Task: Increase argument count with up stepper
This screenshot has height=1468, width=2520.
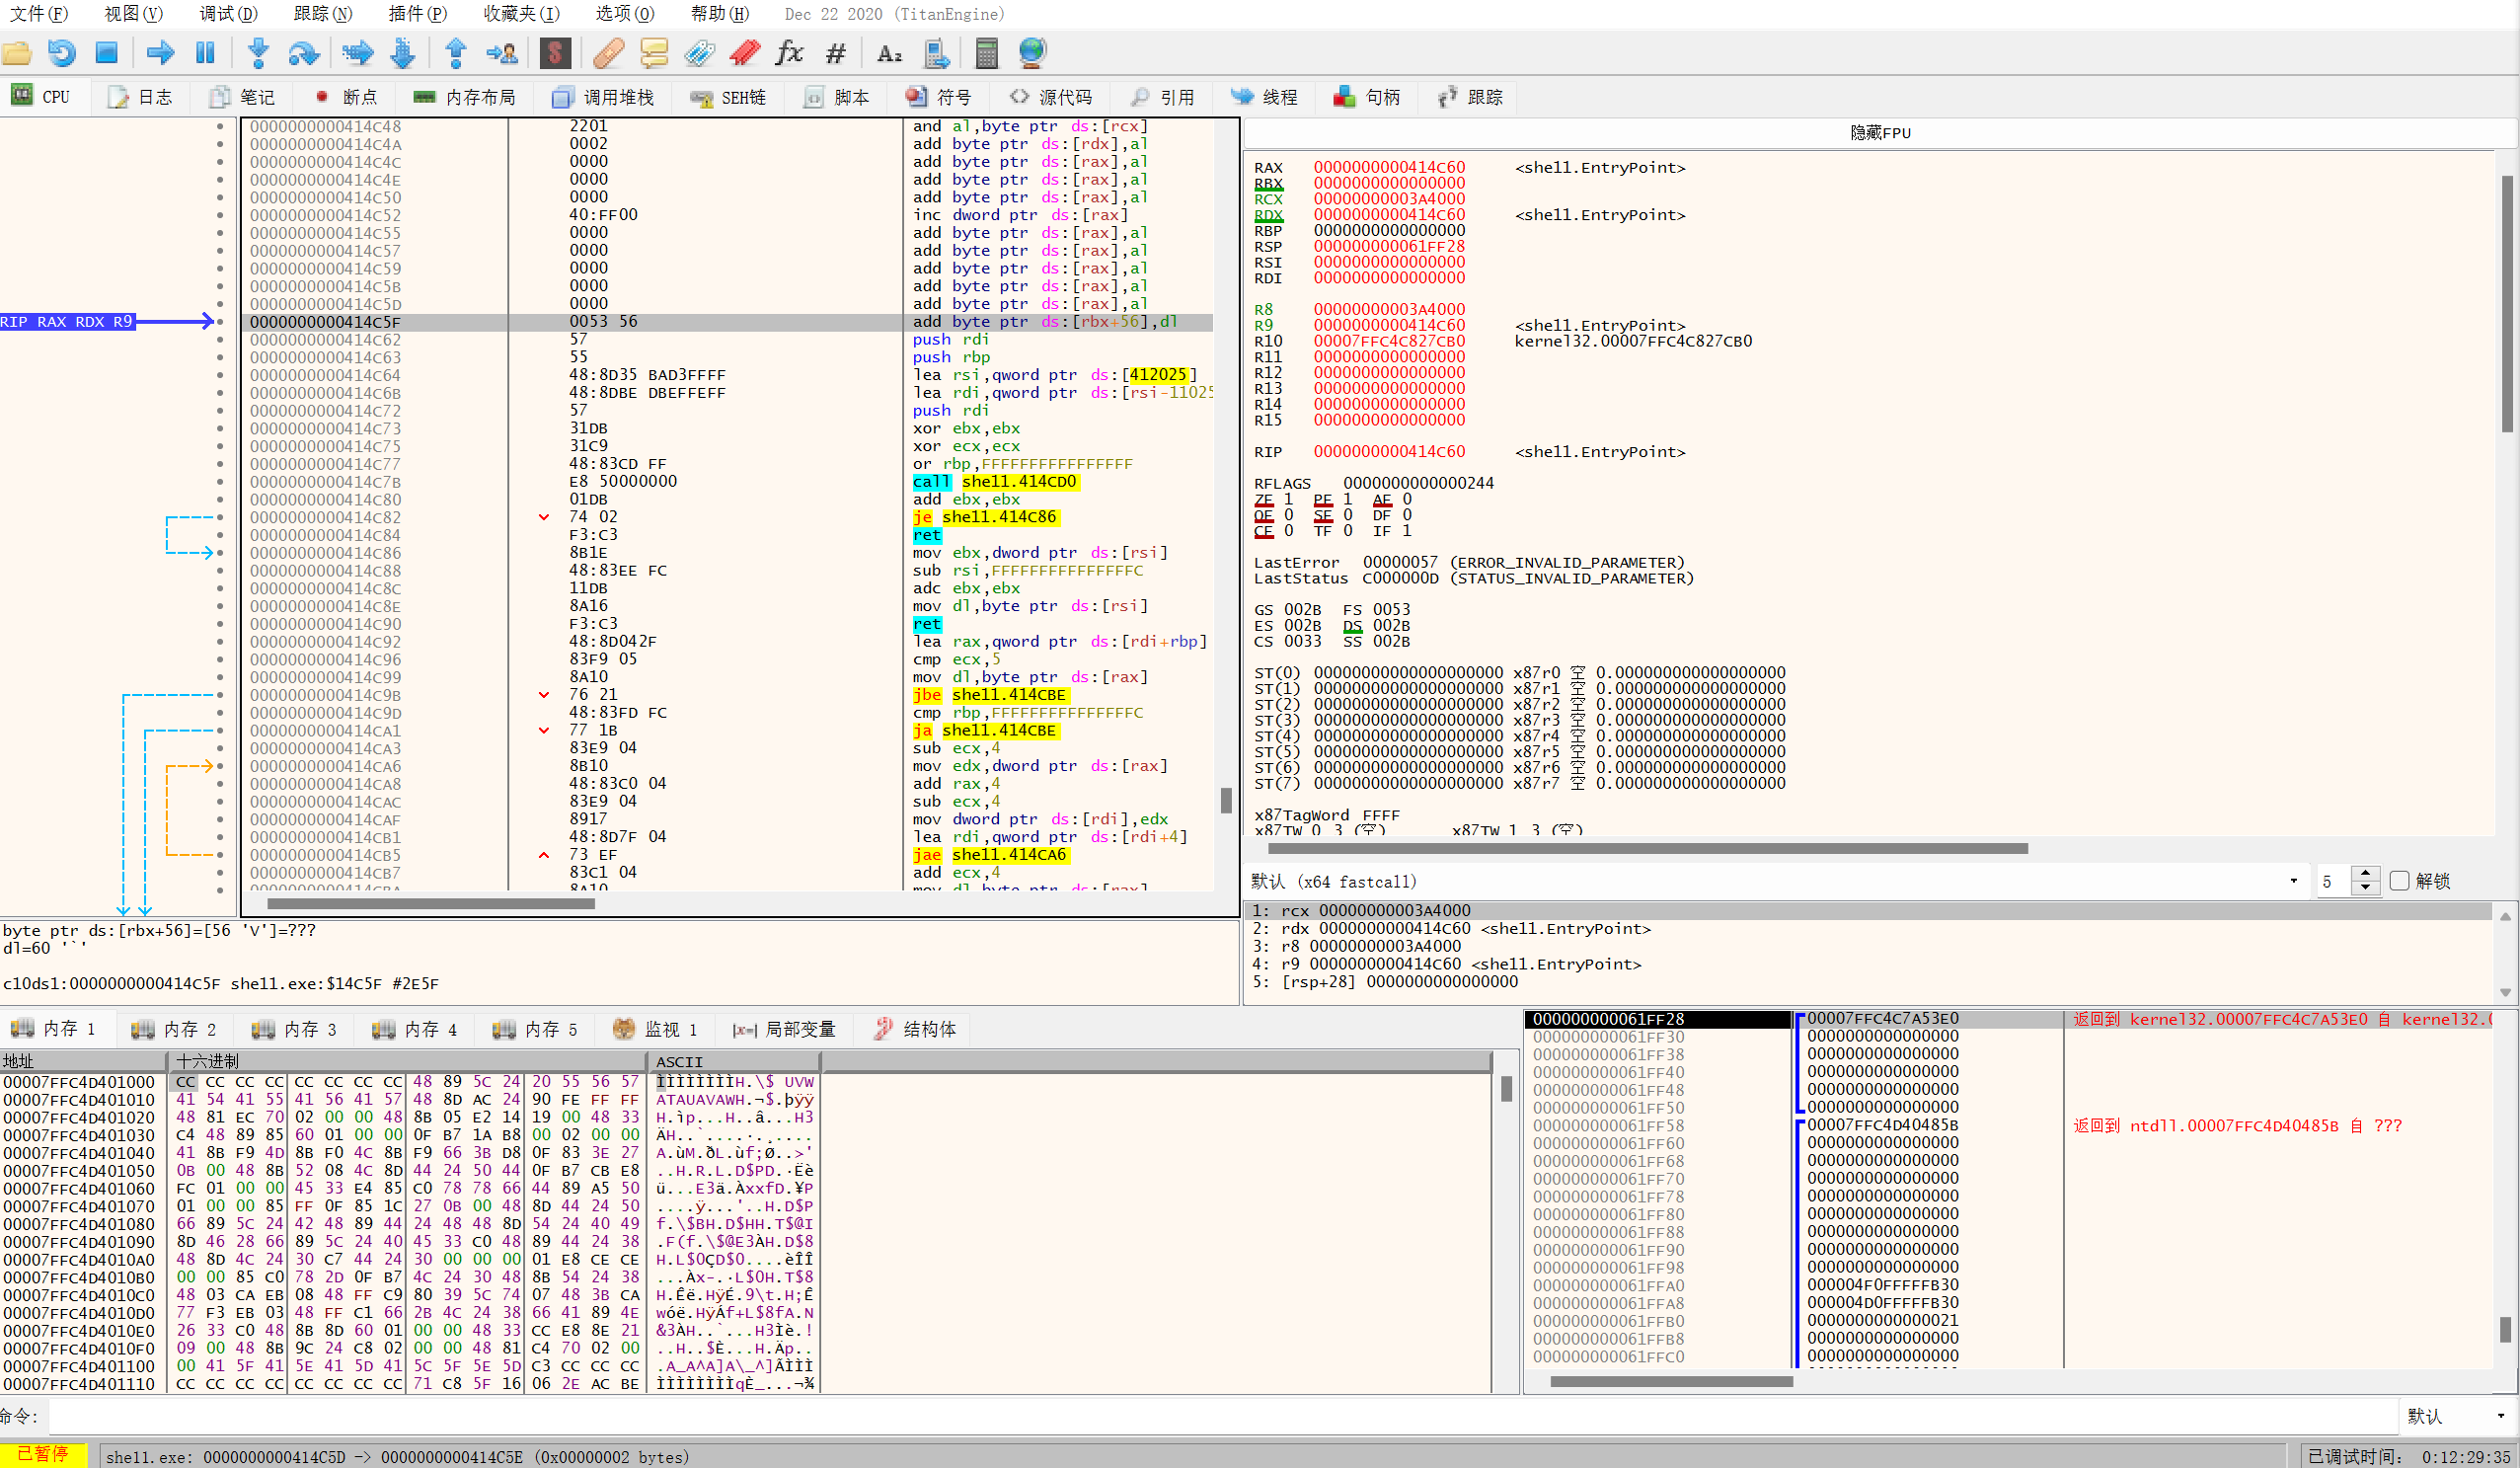Action: click(x=2365, y=874)
